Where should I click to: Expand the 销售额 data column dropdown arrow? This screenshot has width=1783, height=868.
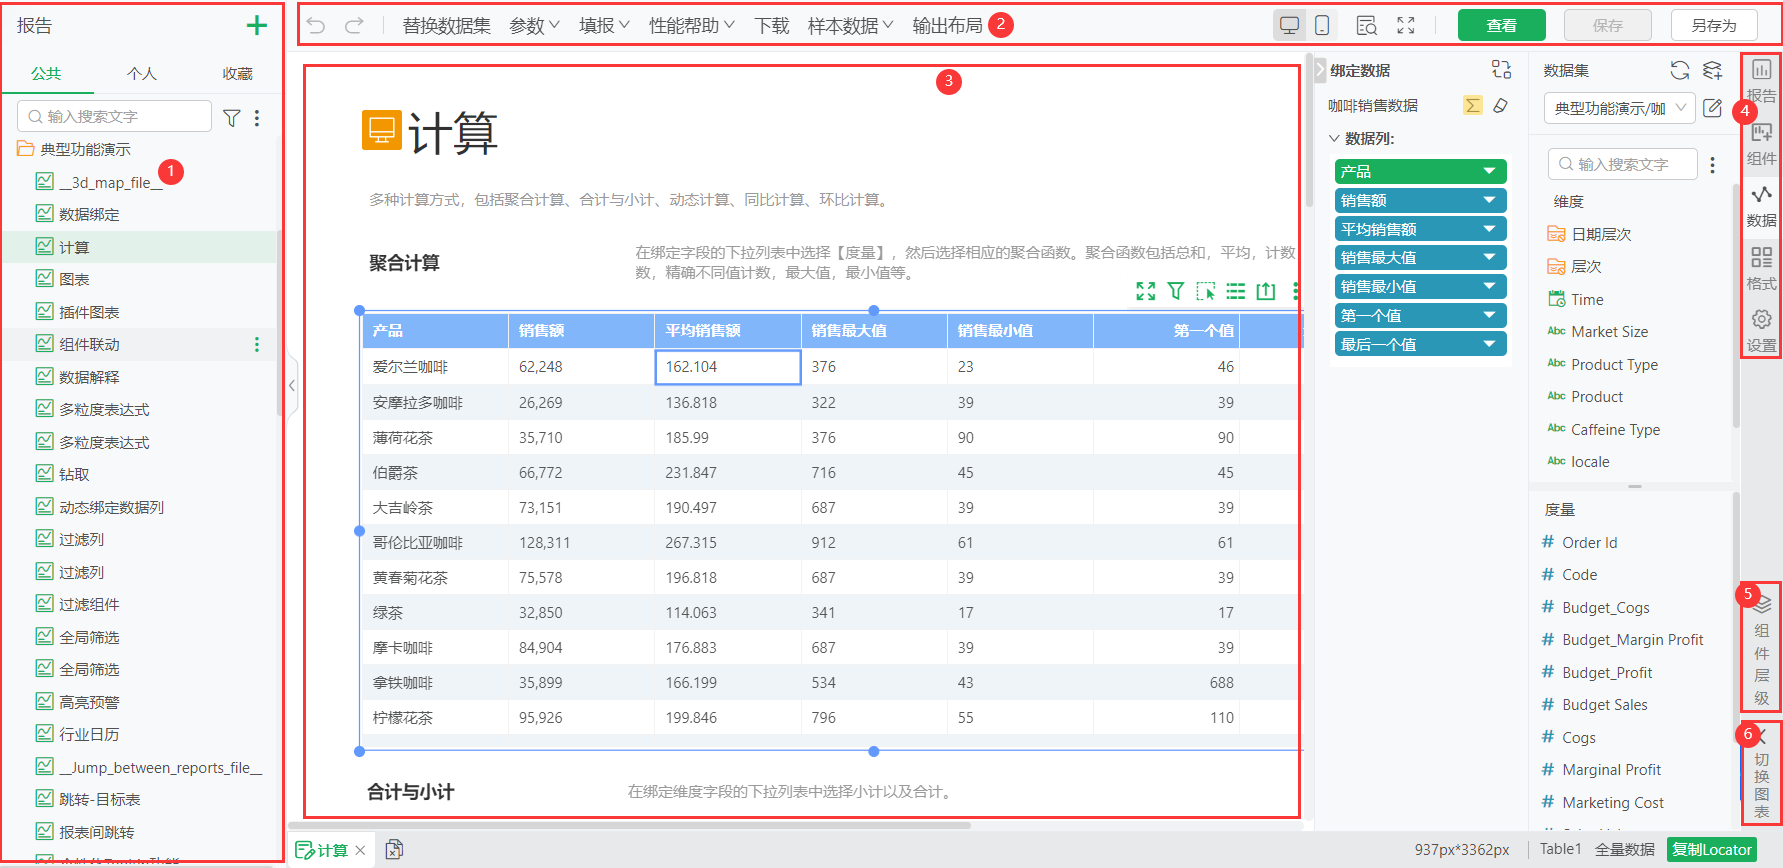1490,201
